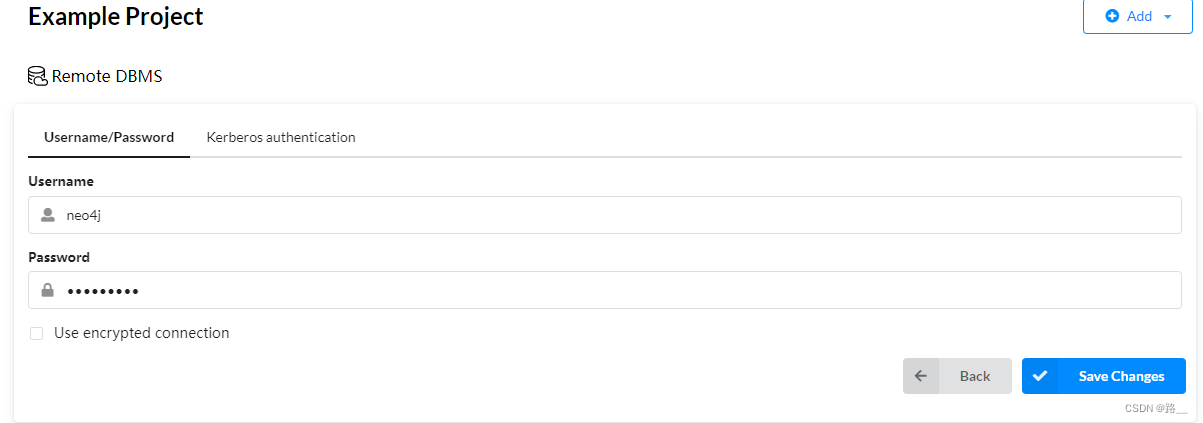Screen dimensions: 1203x423
Task: Enable the Use encrypted connection checkbox
Action: pyautogui.click(x=36, y=333)
